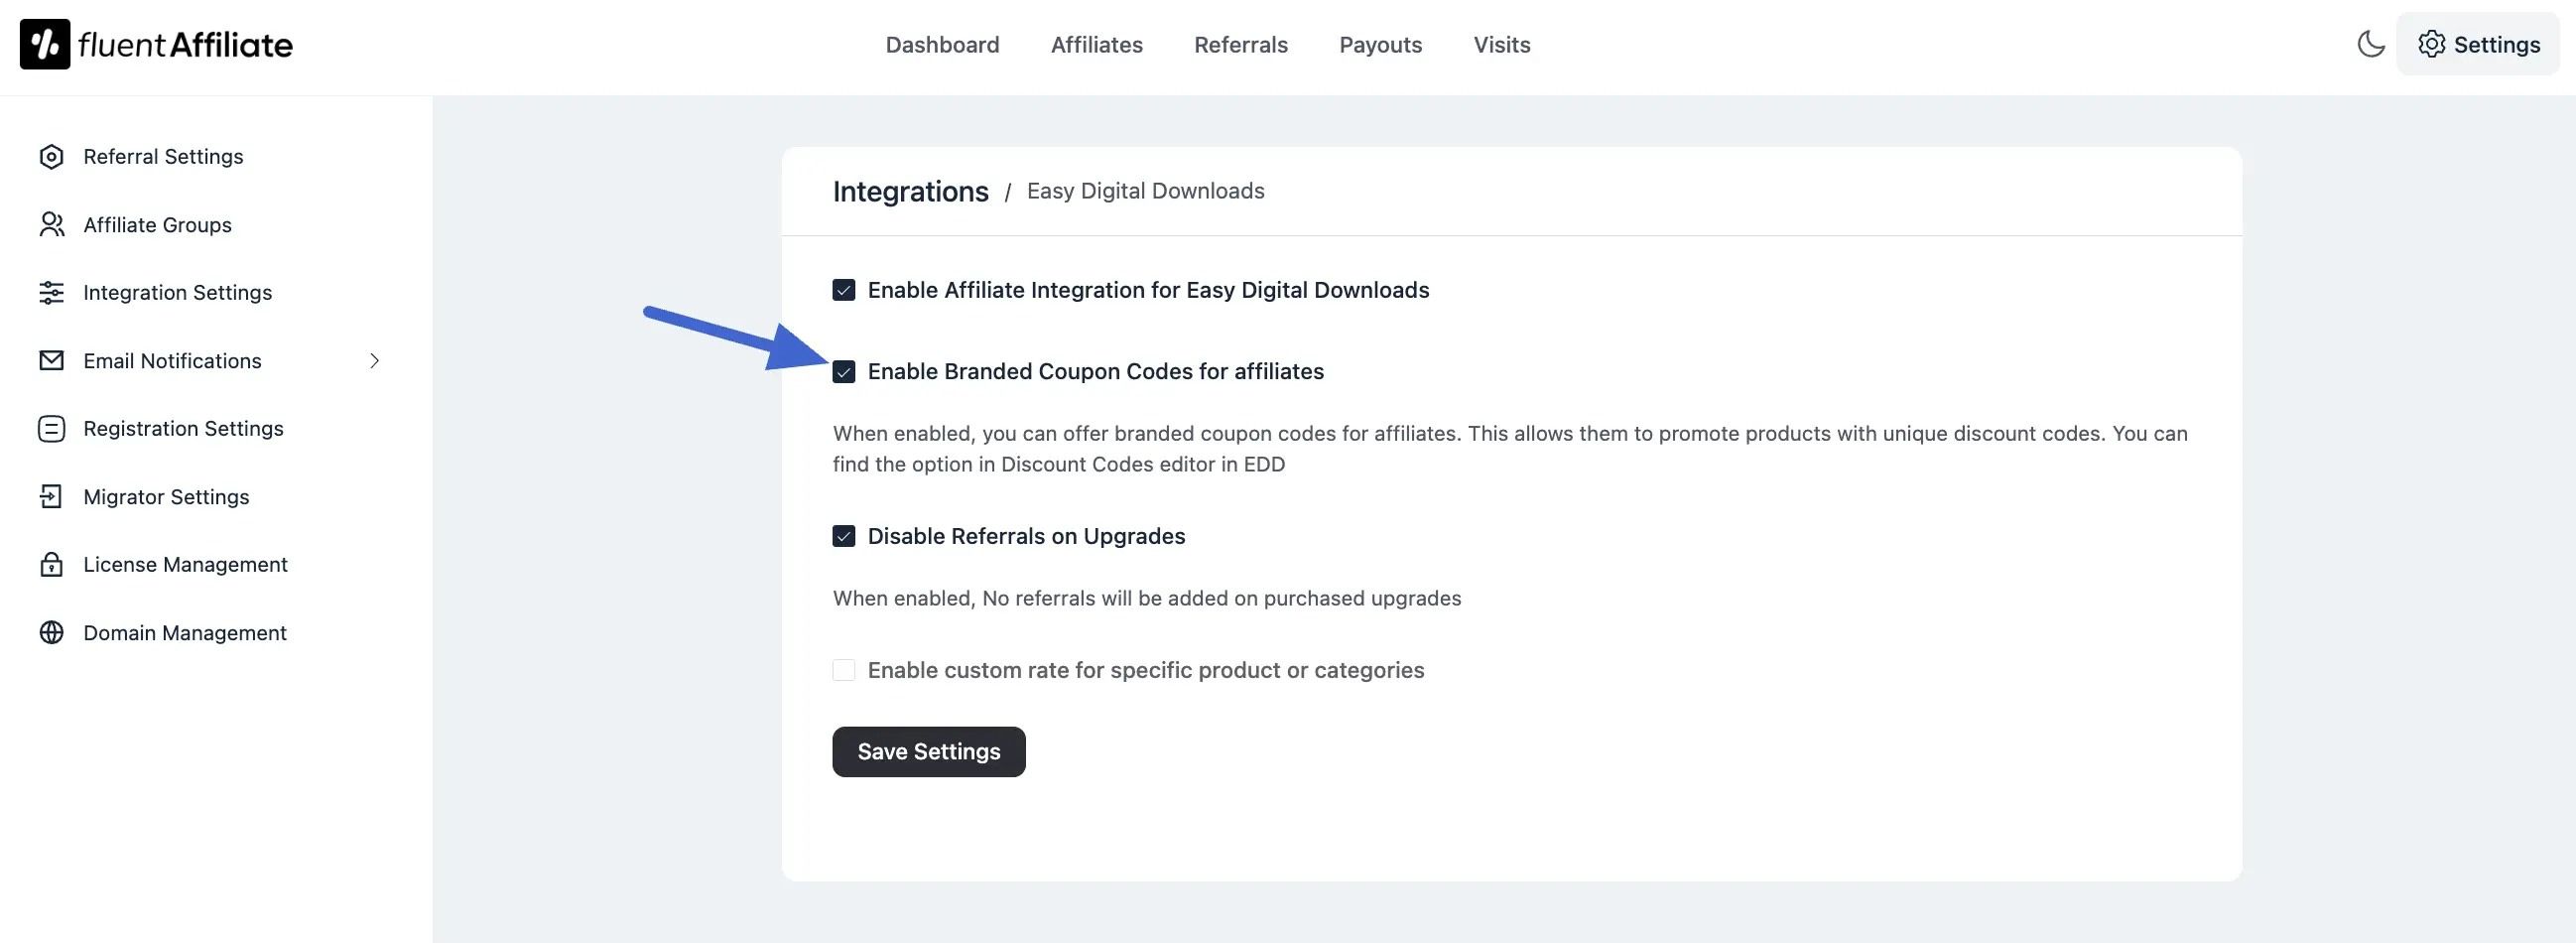Viewport: 2576px width, 943px height.
Task: Enable custom rate for specific product checkbox
Action: pos(844,670)
